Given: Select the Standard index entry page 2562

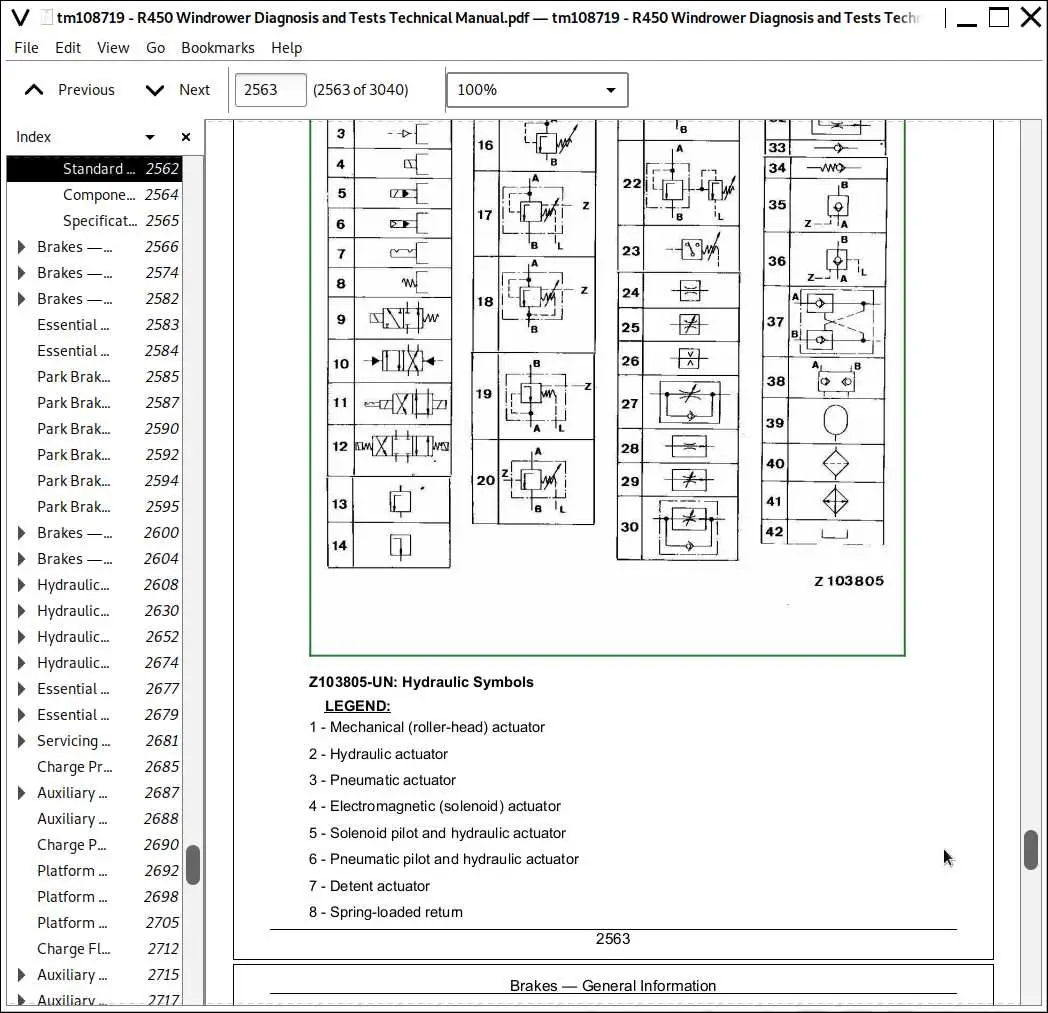Looking at the screenshot, I should click(x=94, y=168).
